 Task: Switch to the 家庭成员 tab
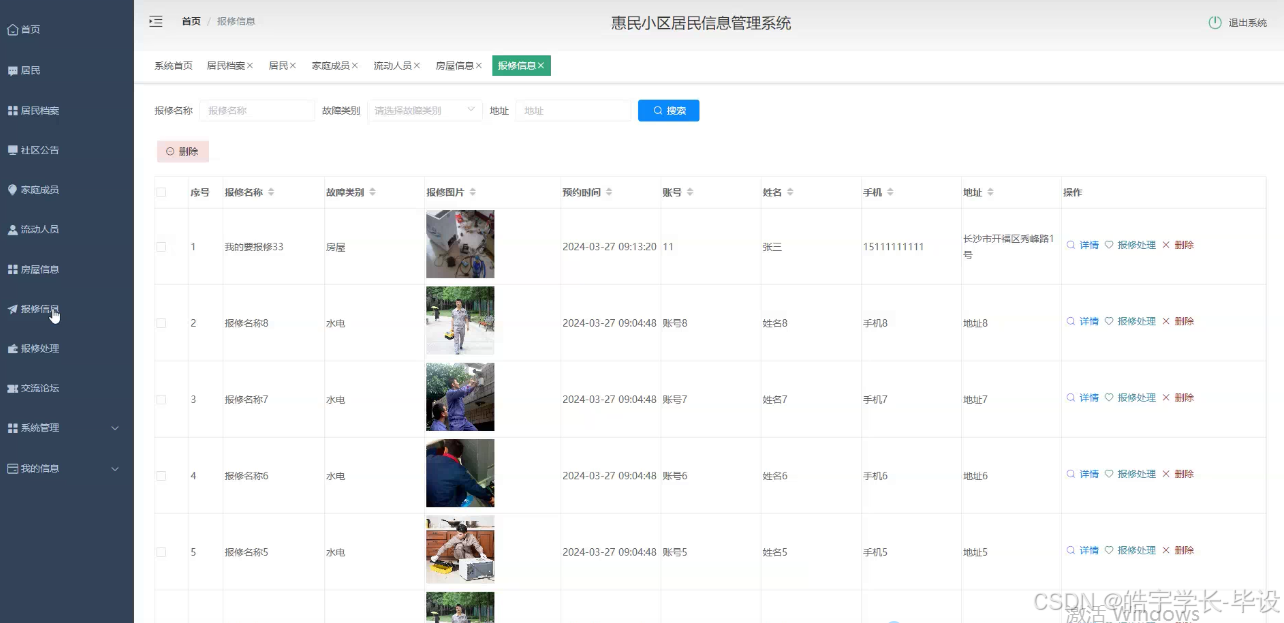(x=331, y=66)
